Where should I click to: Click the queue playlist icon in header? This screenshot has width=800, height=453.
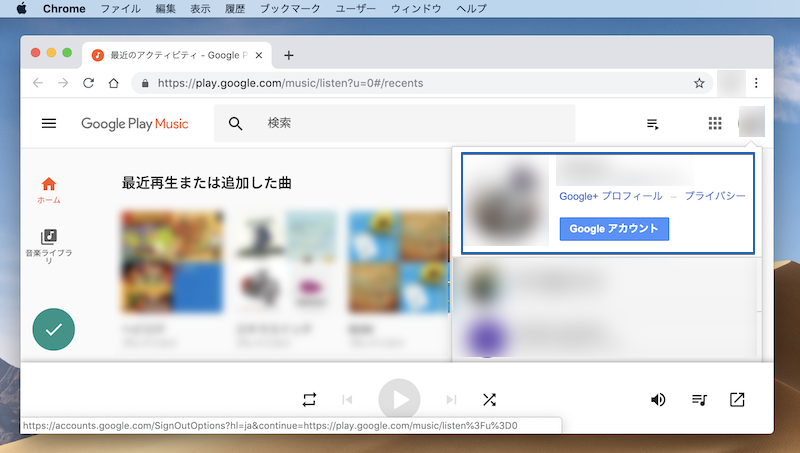pyautogui.click(x=653, y=124)
